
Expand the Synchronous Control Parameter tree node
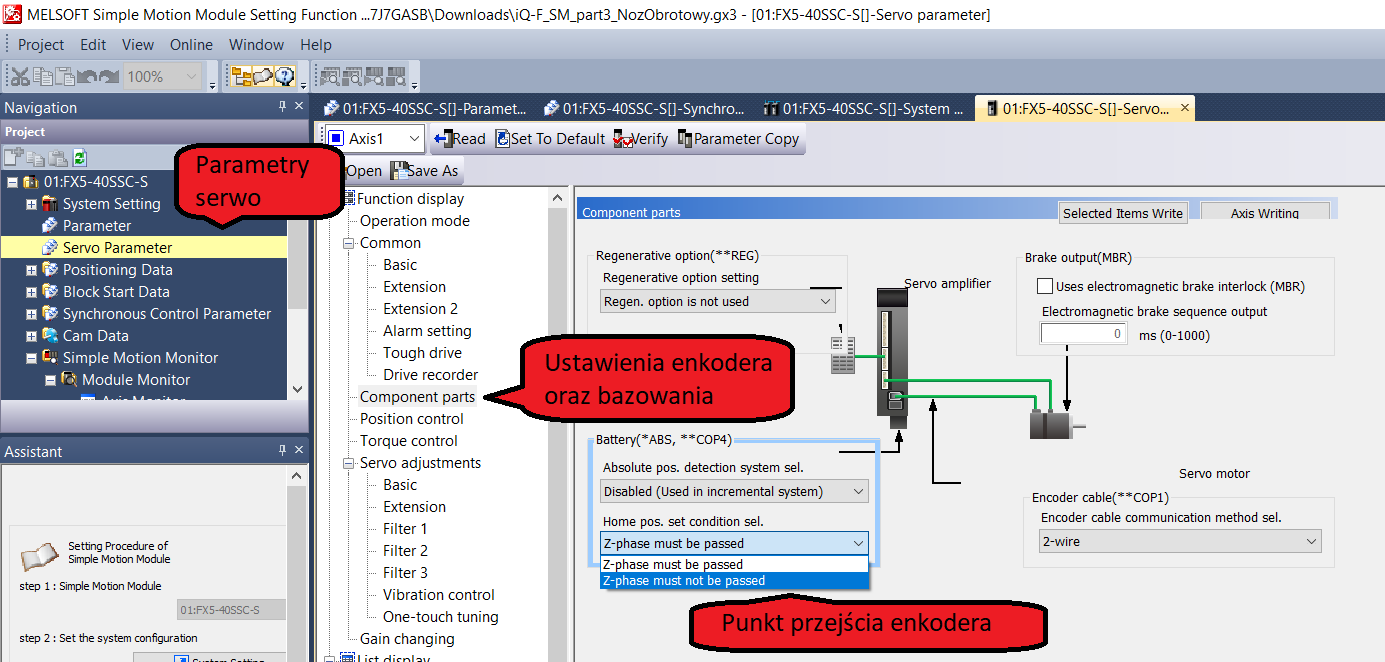[x=31, y=314]
